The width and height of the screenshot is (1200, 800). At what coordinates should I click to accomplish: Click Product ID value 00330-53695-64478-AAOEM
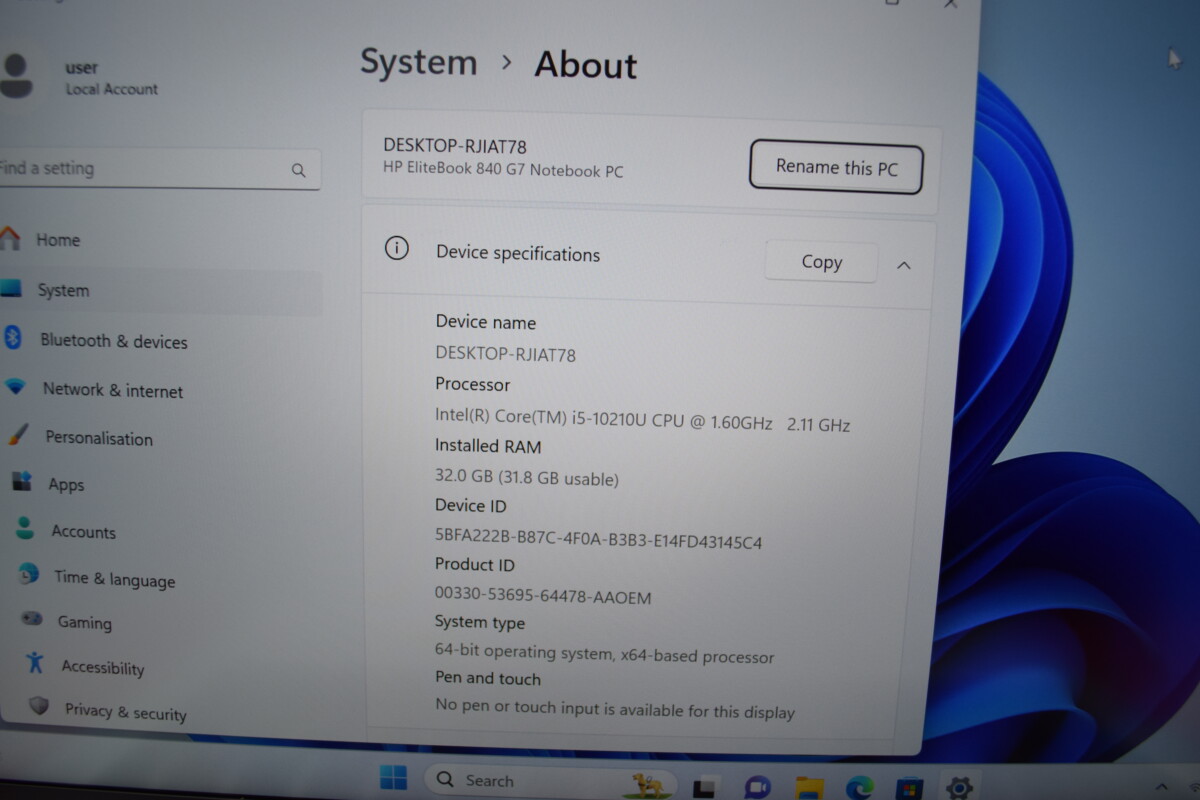(x=543, y=596)
